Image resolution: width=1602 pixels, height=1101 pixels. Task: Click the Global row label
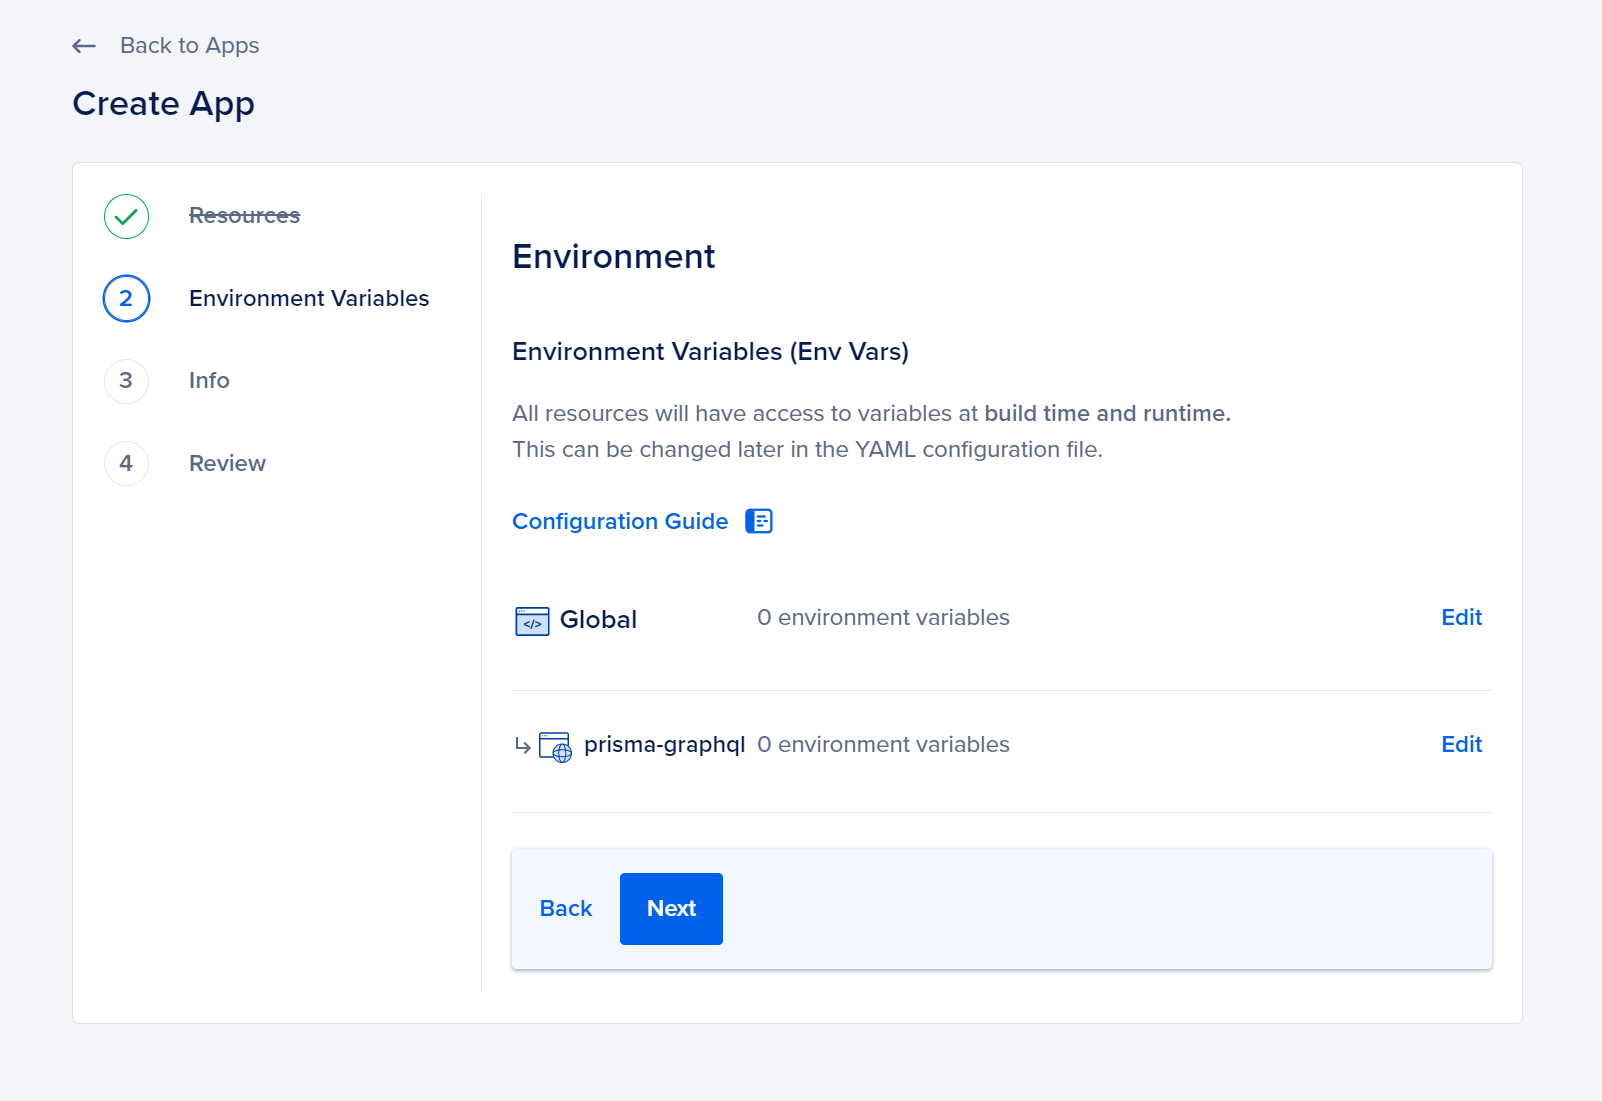[598, 619]
